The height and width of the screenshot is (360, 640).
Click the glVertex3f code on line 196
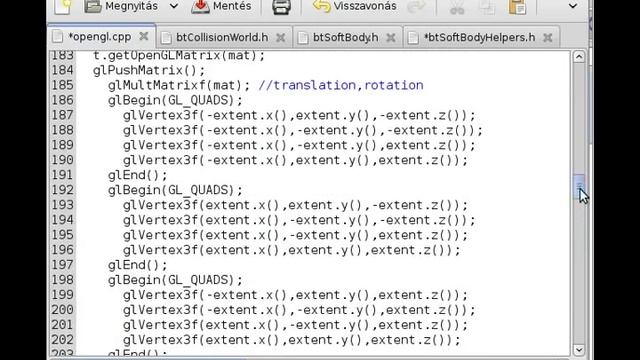(292, 250)
